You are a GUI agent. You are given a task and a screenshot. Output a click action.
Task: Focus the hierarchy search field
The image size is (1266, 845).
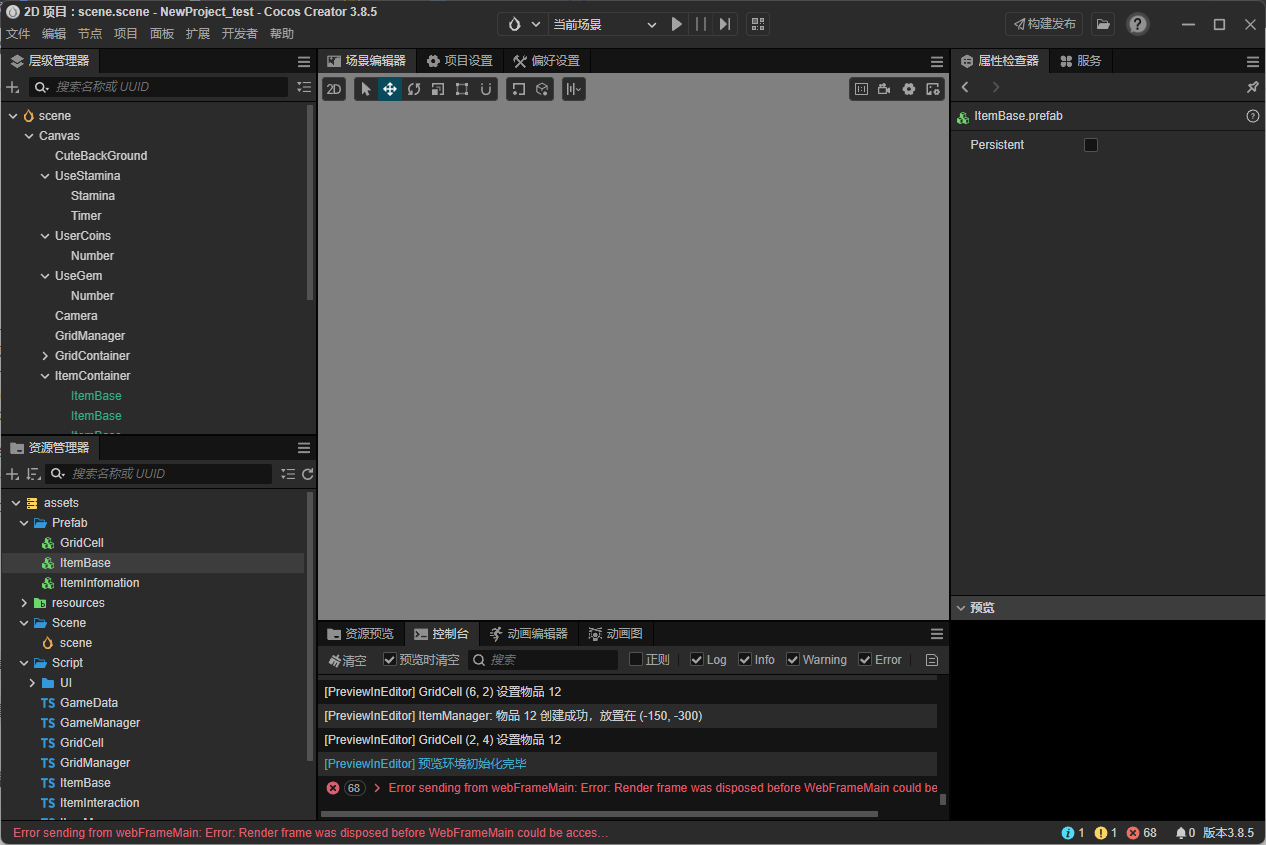(x=172, y=87)
